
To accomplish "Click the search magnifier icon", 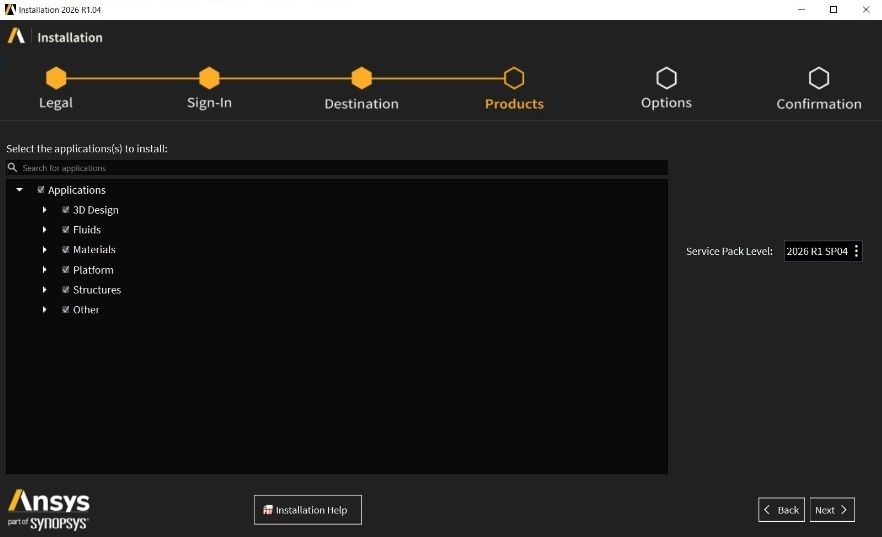I will pos(12,168).
